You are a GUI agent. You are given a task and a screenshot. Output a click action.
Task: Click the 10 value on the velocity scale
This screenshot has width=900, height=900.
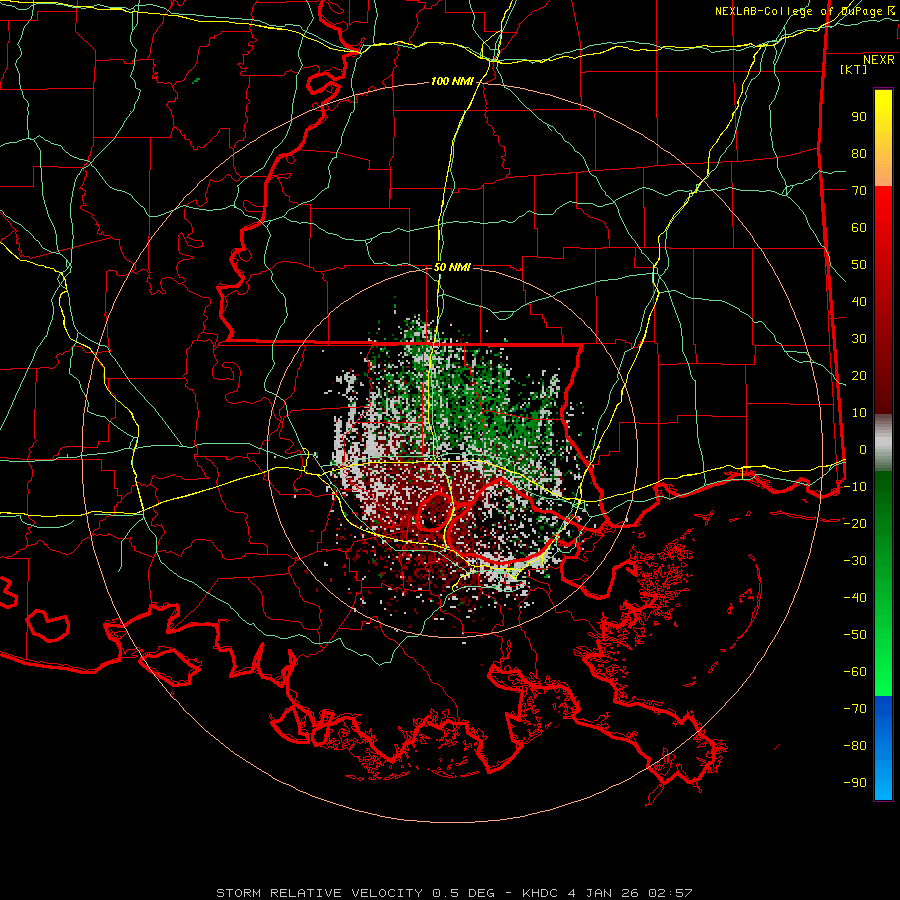coord(859,413)
